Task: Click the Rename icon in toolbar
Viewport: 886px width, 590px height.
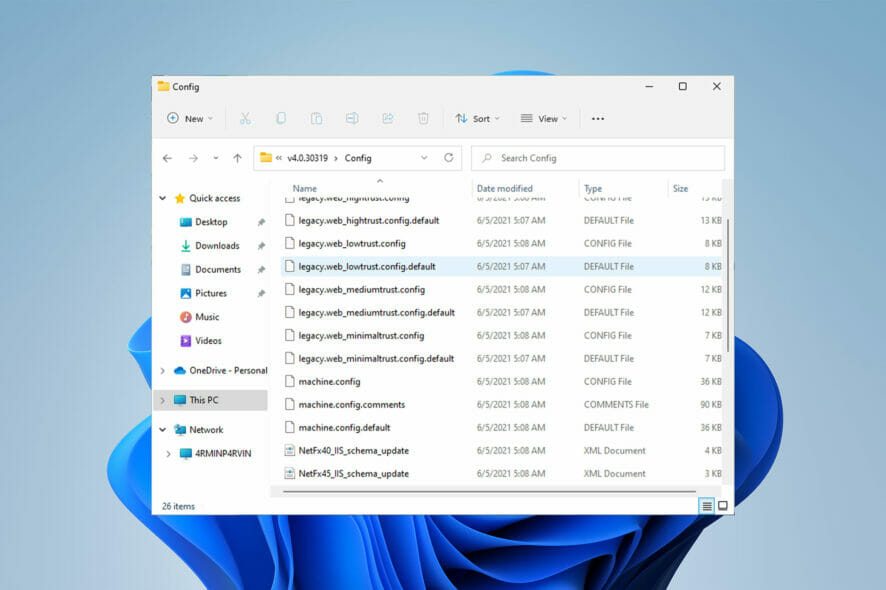Action: (x=352, y=118)
